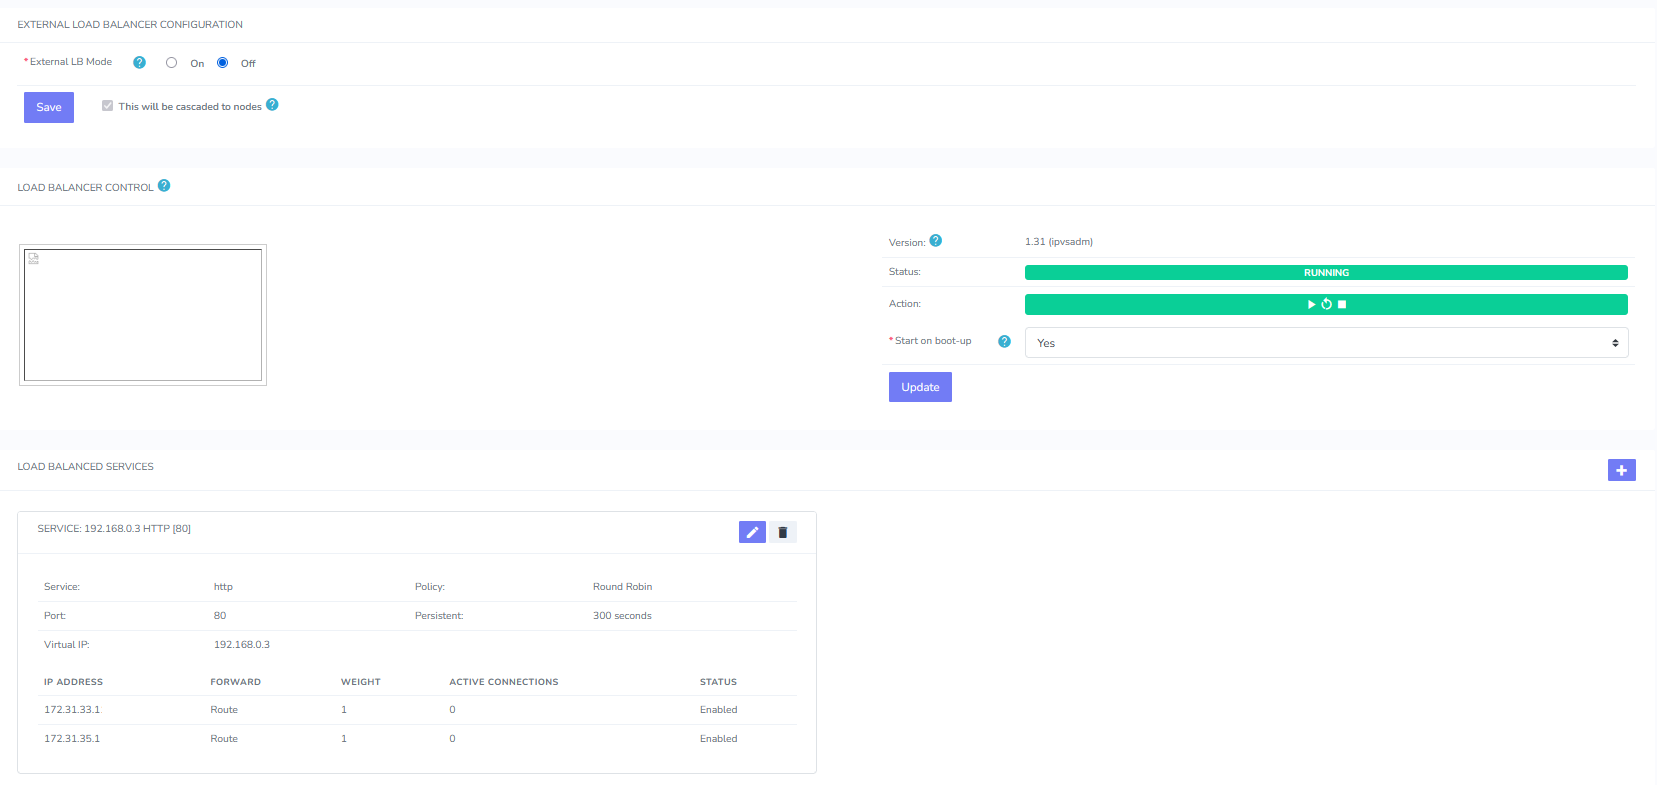Click Route in the 172.31.35.1 row
Image resolution: width=1657 pixels, height=785 pixels.
point(224,739)
